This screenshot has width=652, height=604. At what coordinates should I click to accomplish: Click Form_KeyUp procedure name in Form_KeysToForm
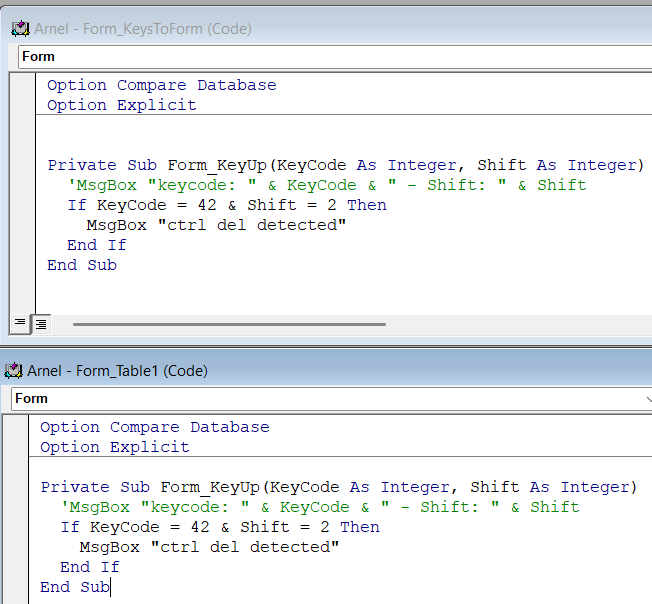[x=216, y=165]
